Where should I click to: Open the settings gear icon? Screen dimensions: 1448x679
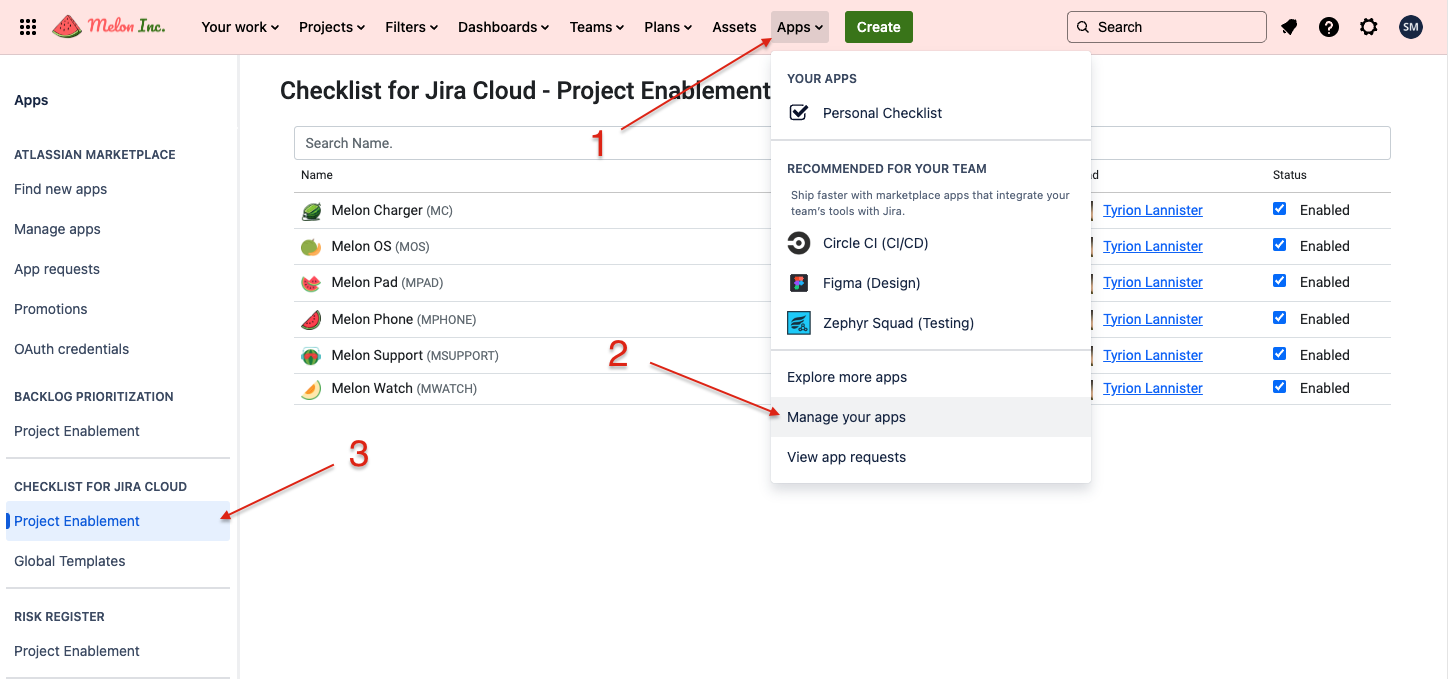point(1369,27)
